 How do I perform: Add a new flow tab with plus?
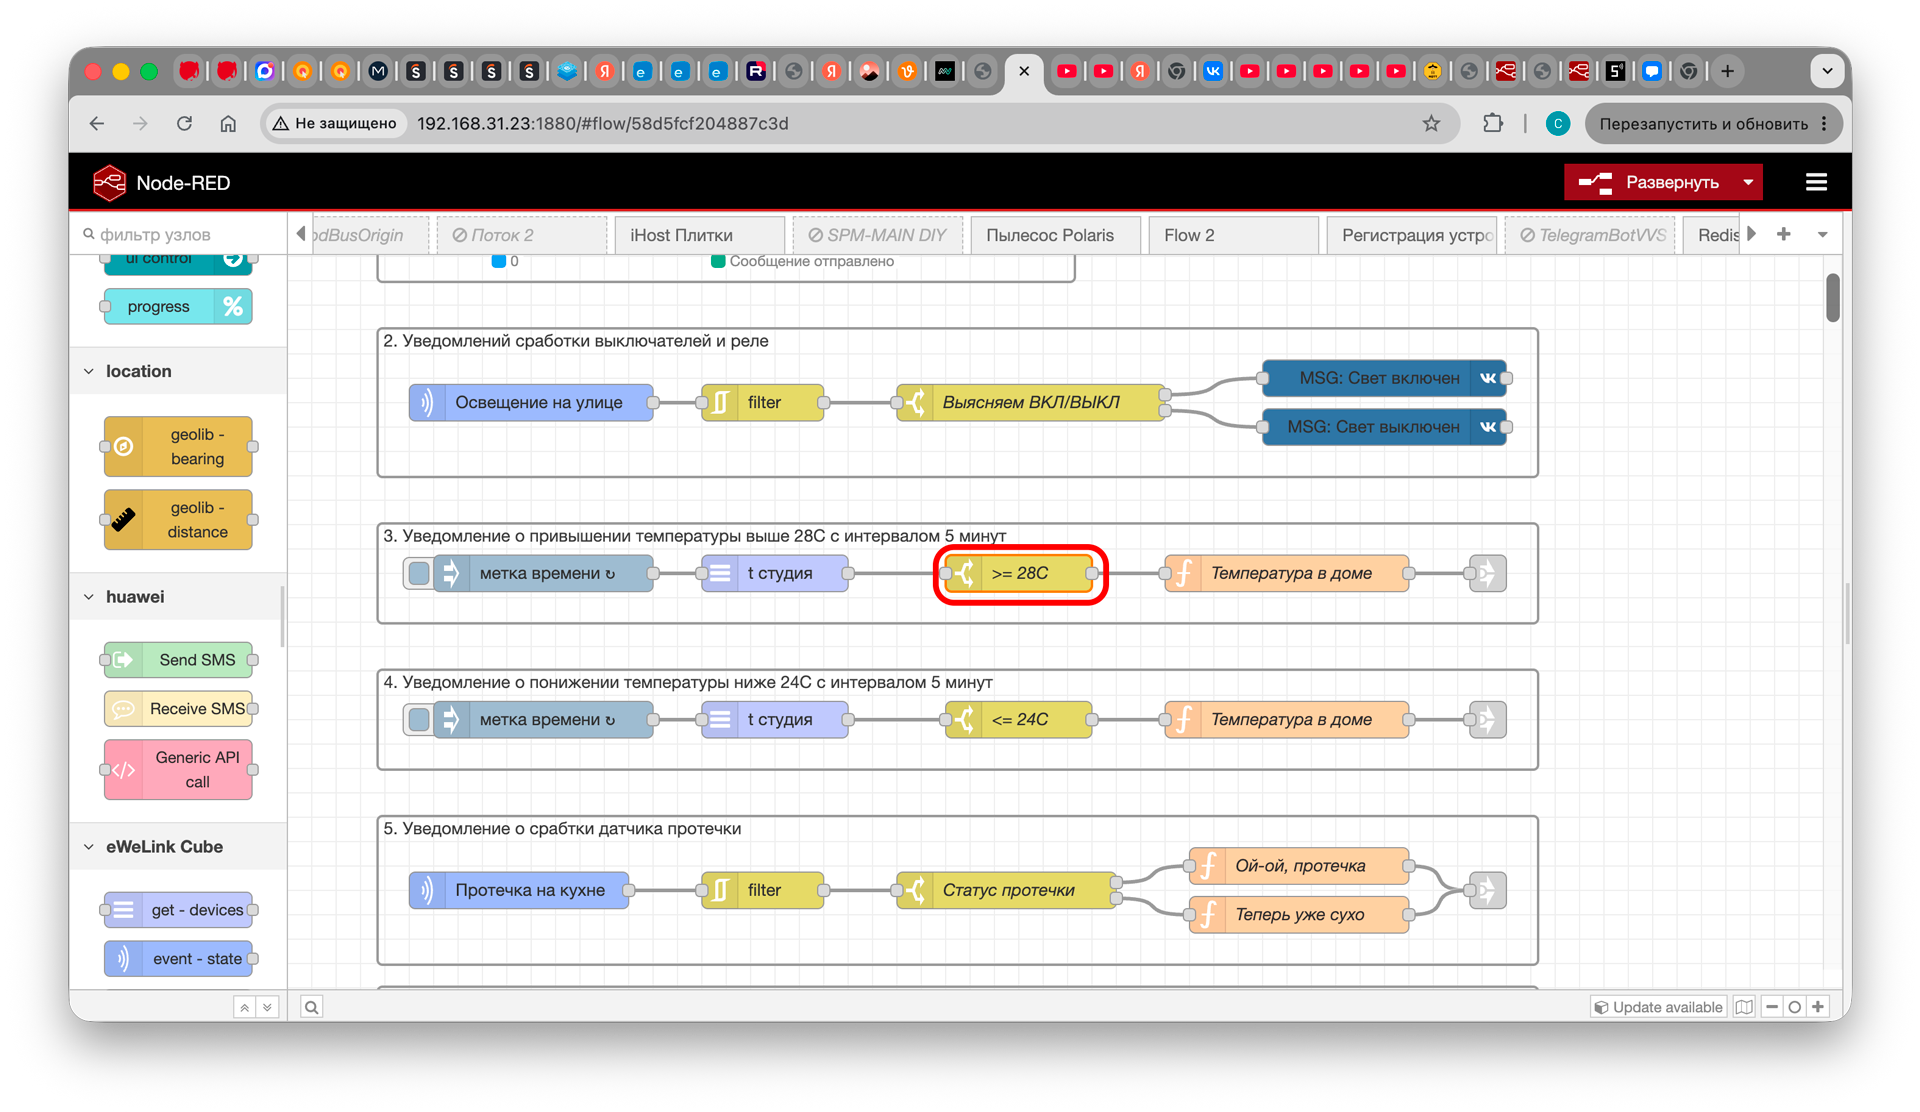(1784, 234)
